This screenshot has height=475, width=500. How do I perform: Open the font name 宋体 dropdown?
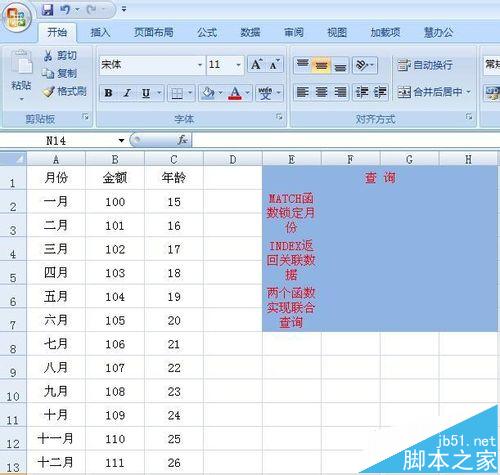click(x=200, y=64)
